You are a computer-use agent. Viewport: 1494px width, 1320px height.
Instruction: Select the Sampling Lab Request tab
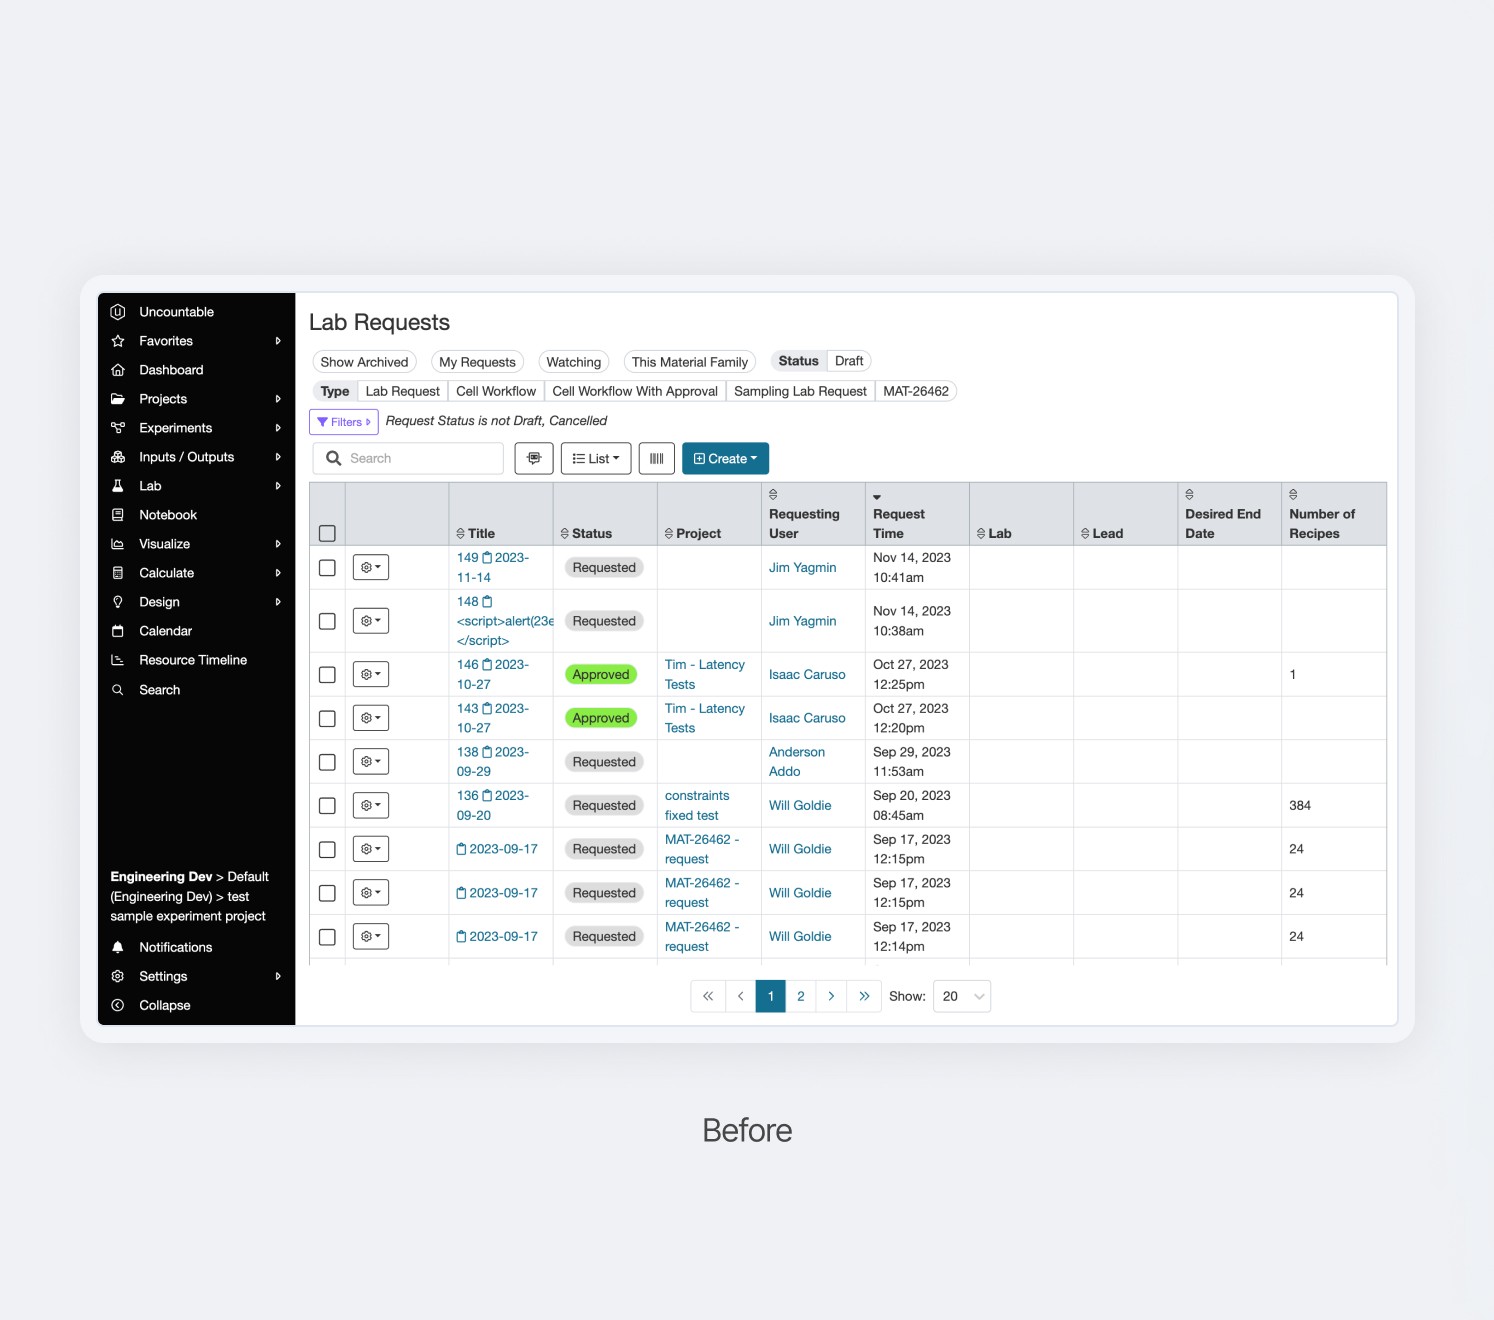(800, 391)
